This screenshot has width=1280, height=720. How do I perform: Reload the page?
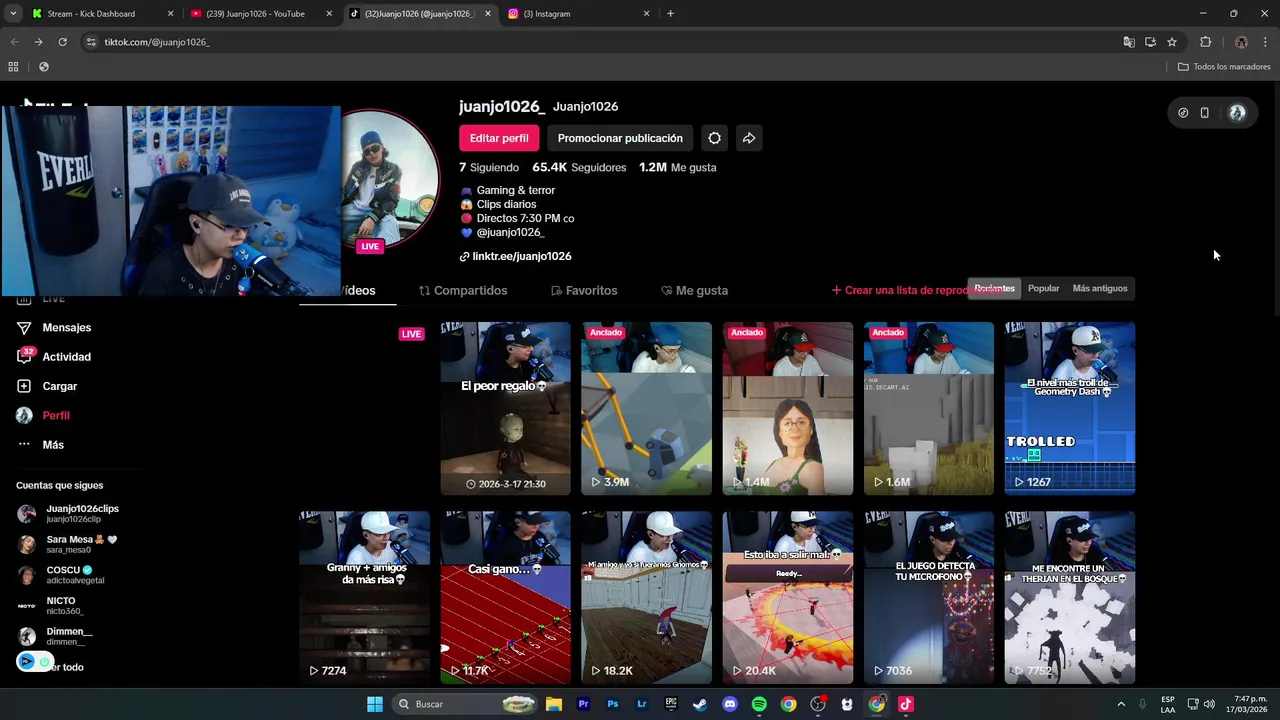[x=62, y=42]
